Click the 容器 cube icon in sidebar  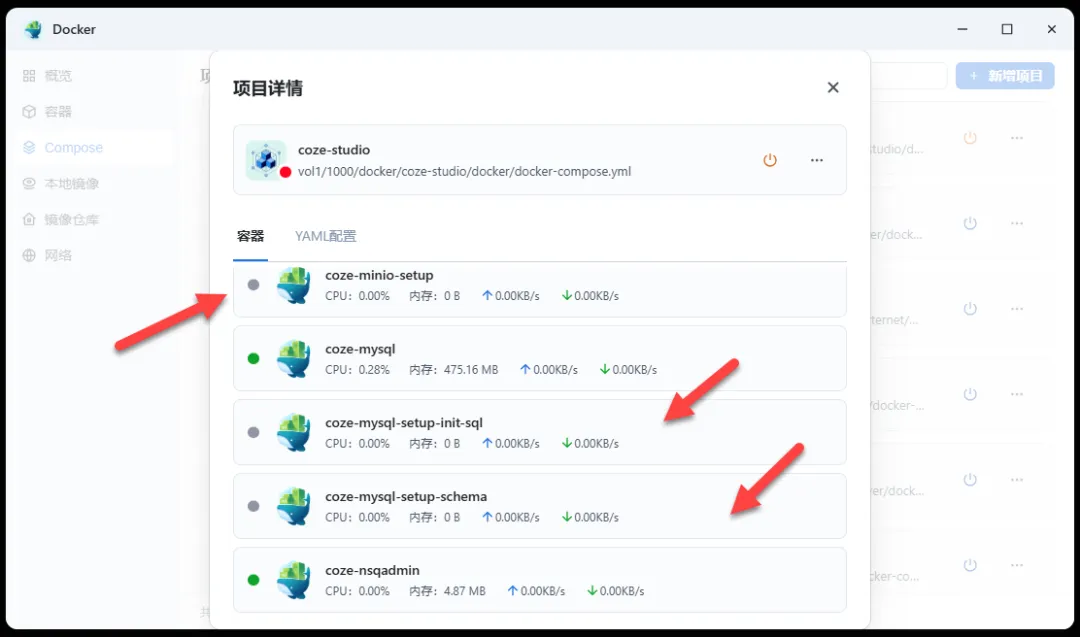pyautogui.click(x=29, y=112)
